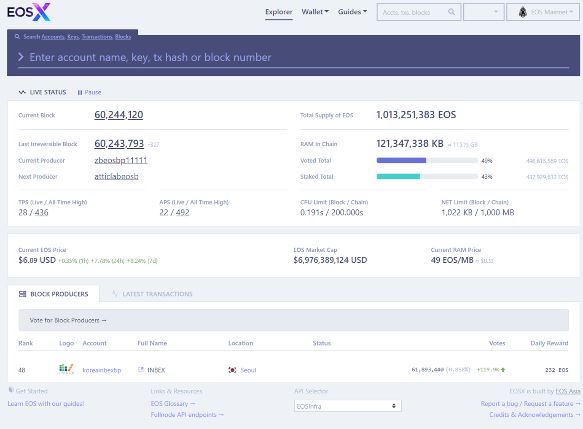Click the Keys link in search hint
The height and width of the screenshot is (429, 583).
pos(73,37)
